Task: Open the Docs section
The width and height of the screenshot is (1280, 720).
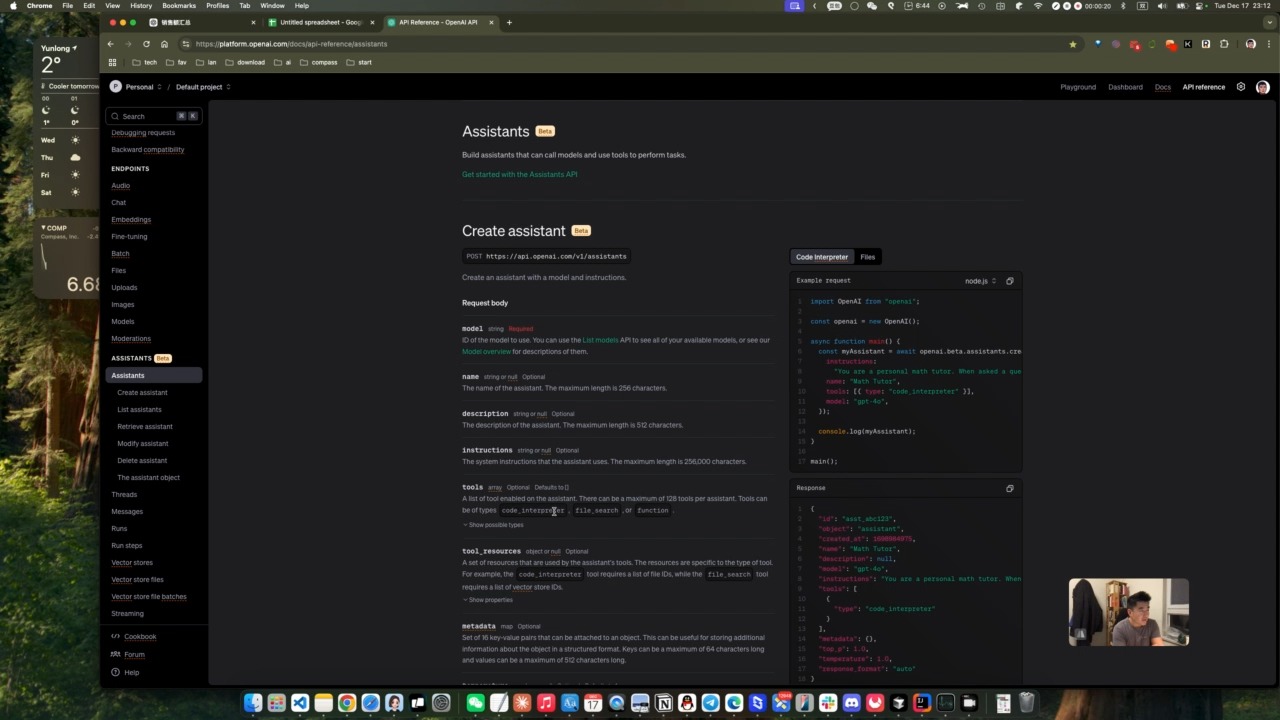Action: pyautogui.click(x=1163, y=87)
